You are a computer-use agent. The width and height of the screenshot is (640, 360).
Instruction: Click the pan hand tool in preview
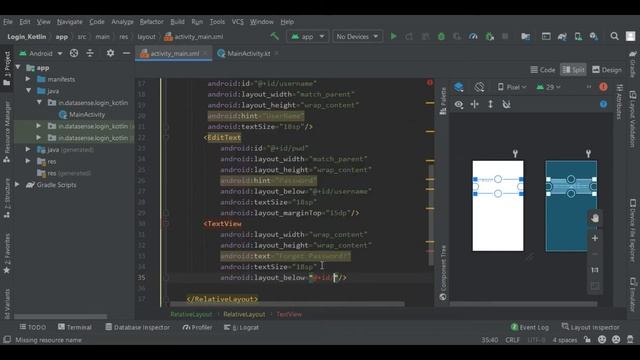(595, 218)
